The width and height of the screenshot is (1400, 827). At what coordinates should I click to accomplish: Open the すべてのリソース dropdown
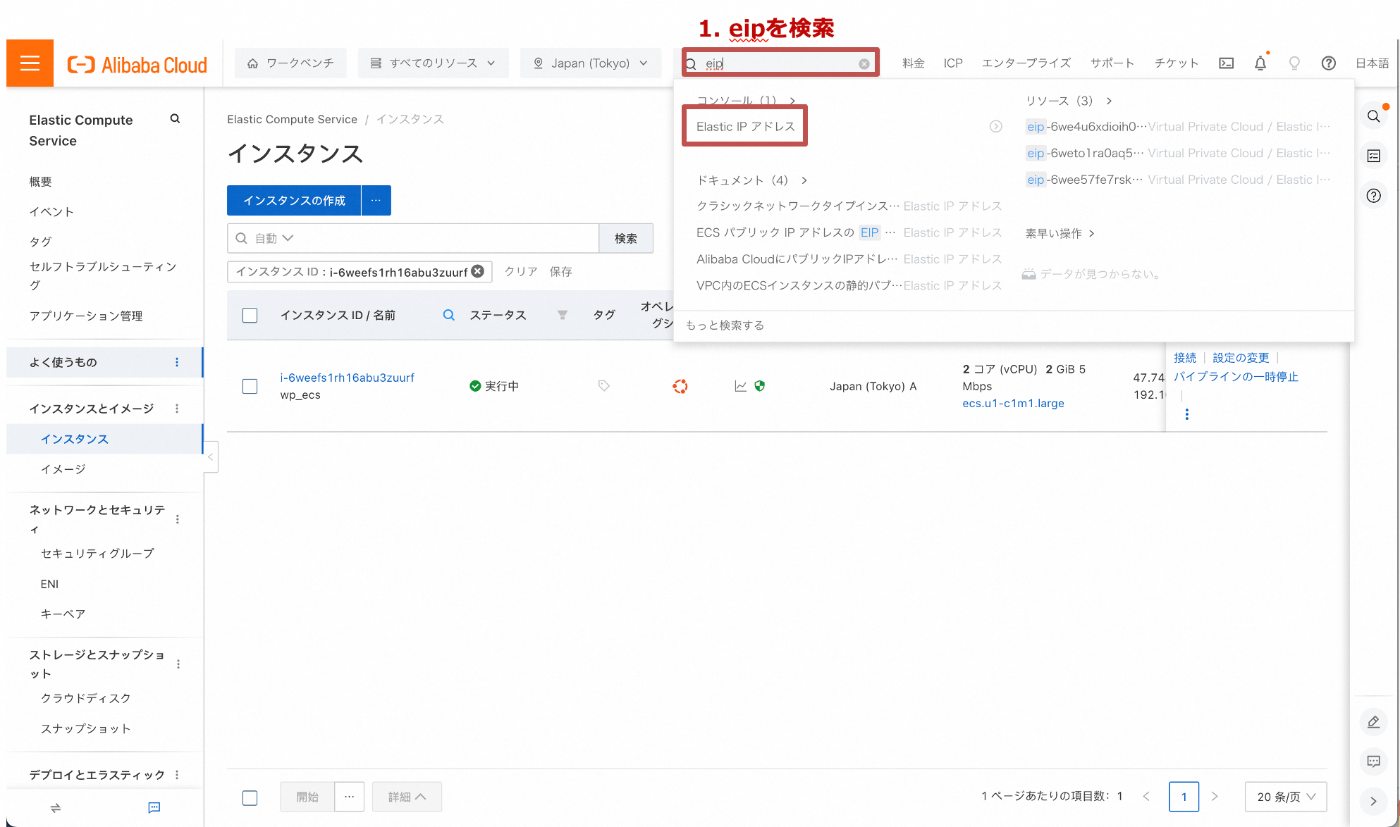tap(433, 63)
